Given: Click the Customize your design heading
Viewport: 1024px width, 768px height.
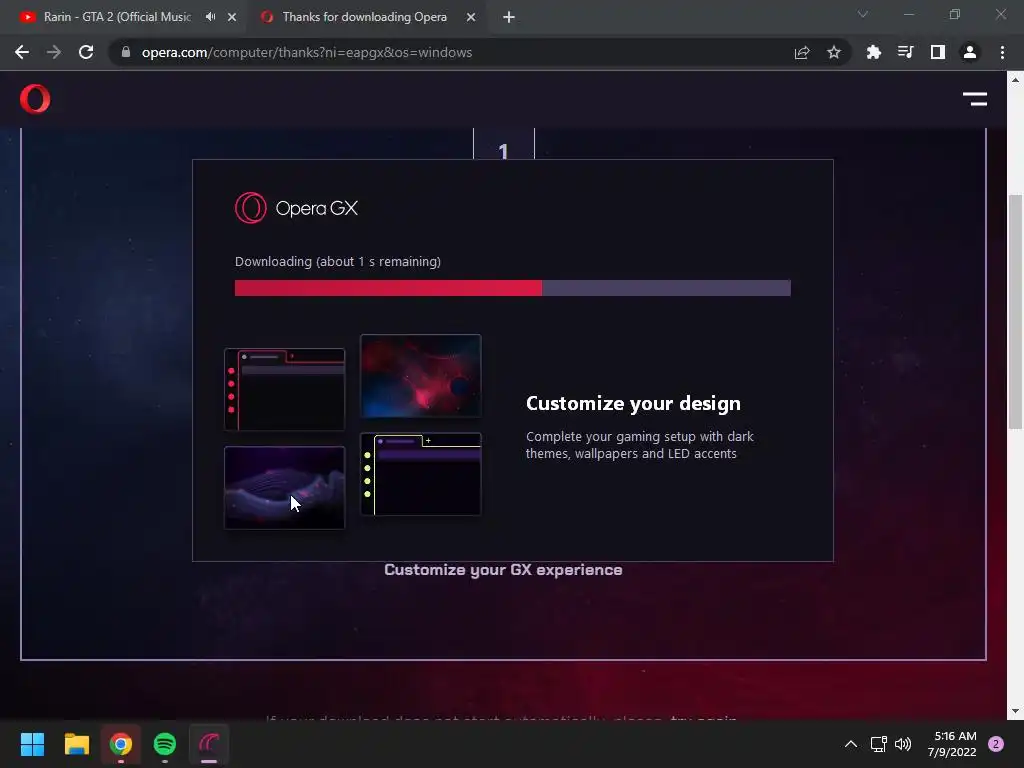Looking at the screenshot, I should pyautogui.click(x=633, y=404).
